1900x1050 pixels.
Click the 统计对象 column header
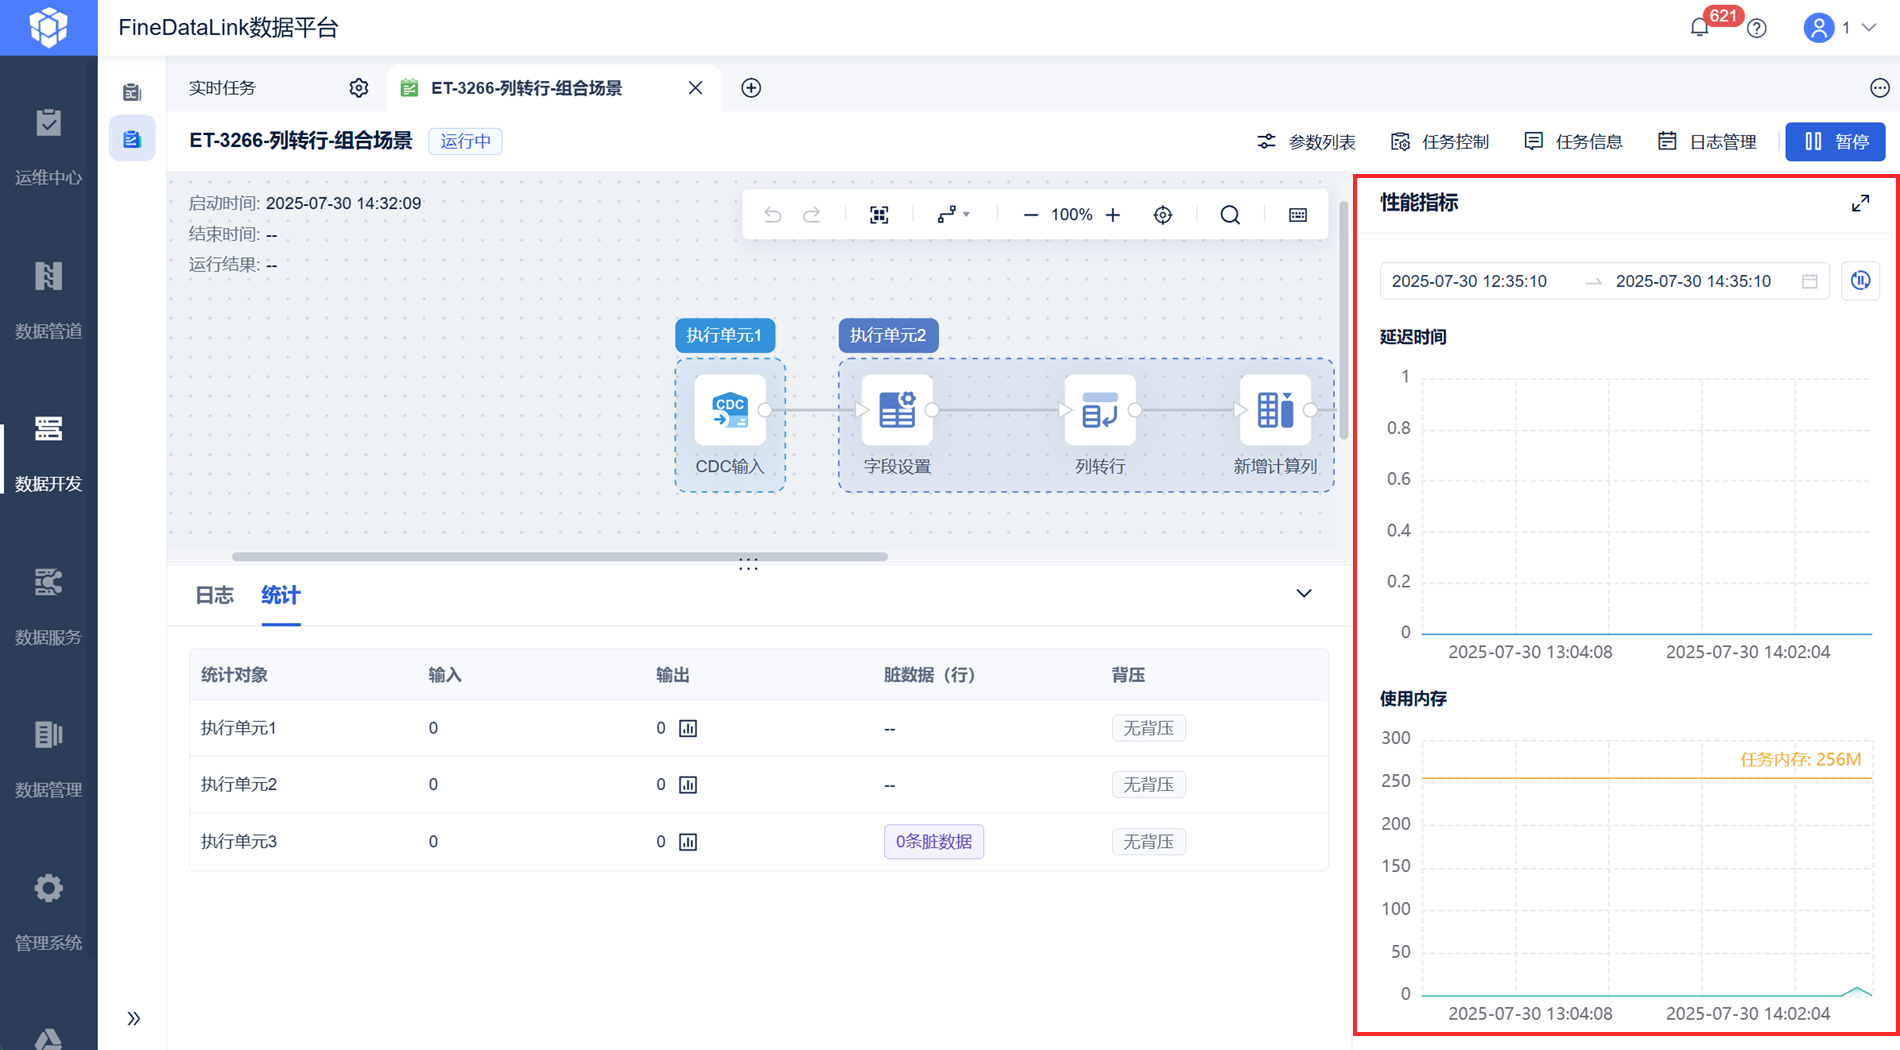[234, 675]
